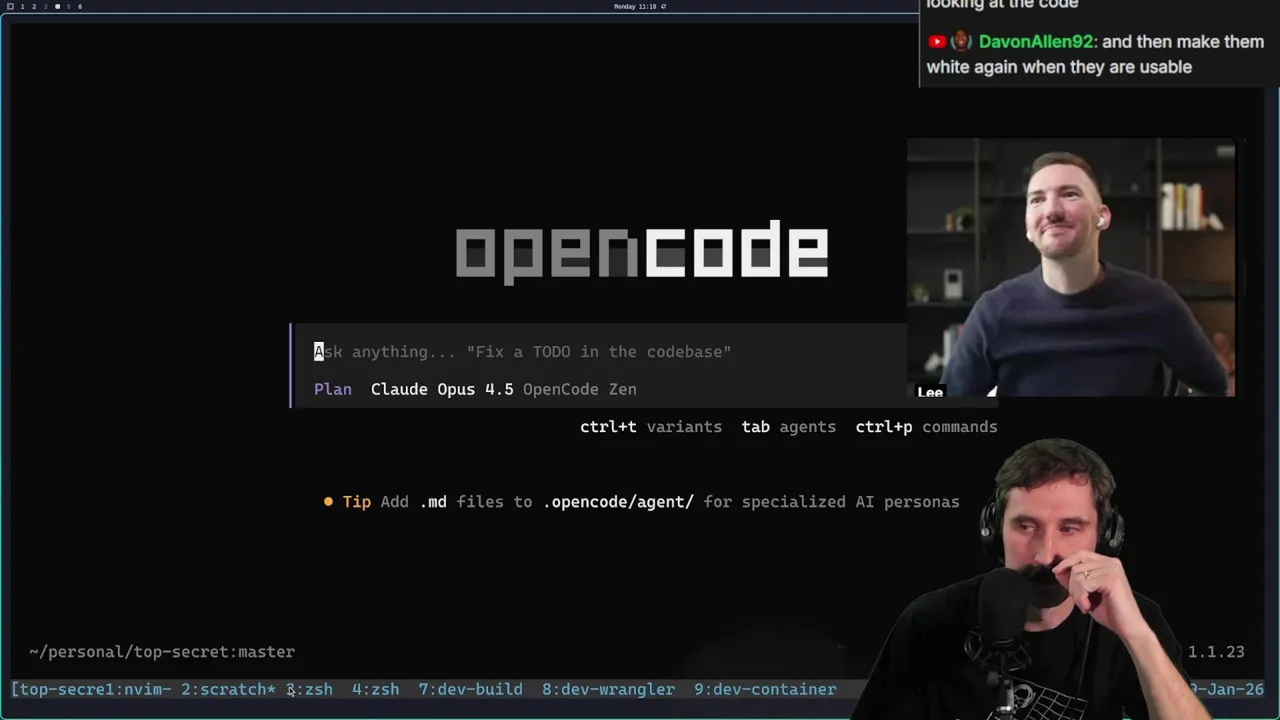The height and width of the screenshot is (720, 1280).
Task: Switch to tmux window 4:zsh
Action: pos(375,690)
